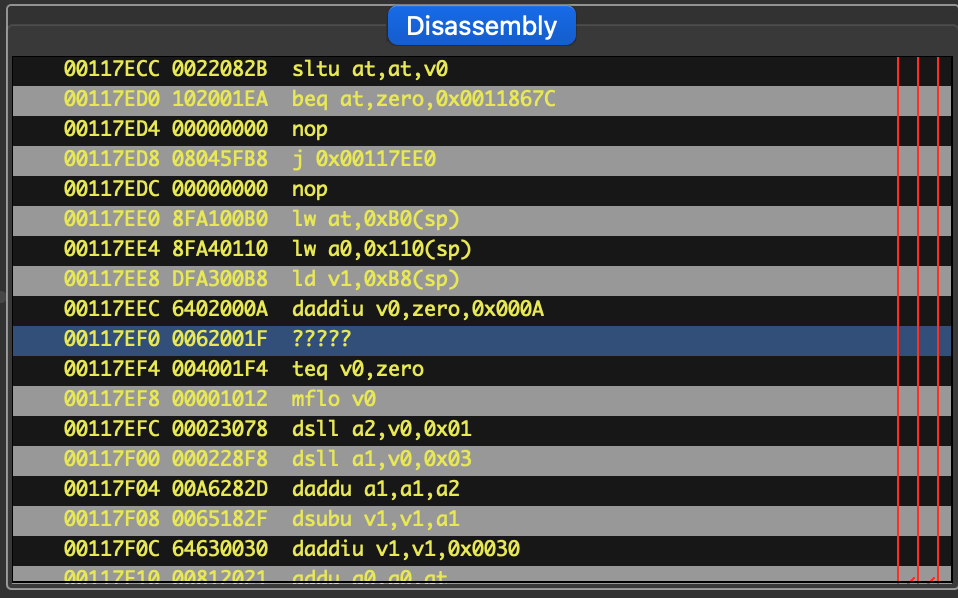Screen dimensions: 958x598
Task: Click the dsubu v1,v1,a1 instruction row
Action: tap(374, 519)
